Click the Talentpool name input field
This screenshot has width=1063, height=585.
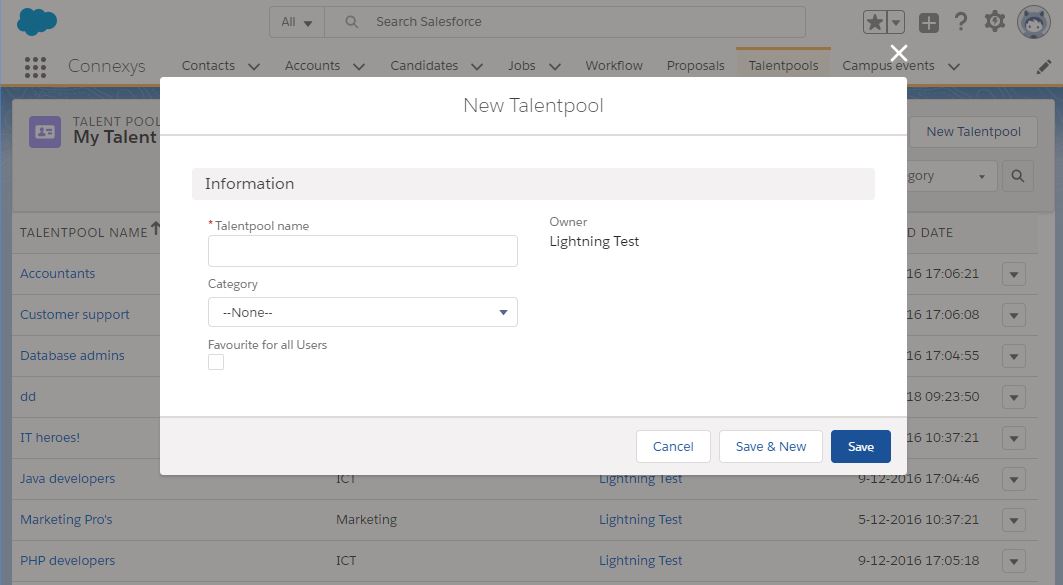(363, 251)
